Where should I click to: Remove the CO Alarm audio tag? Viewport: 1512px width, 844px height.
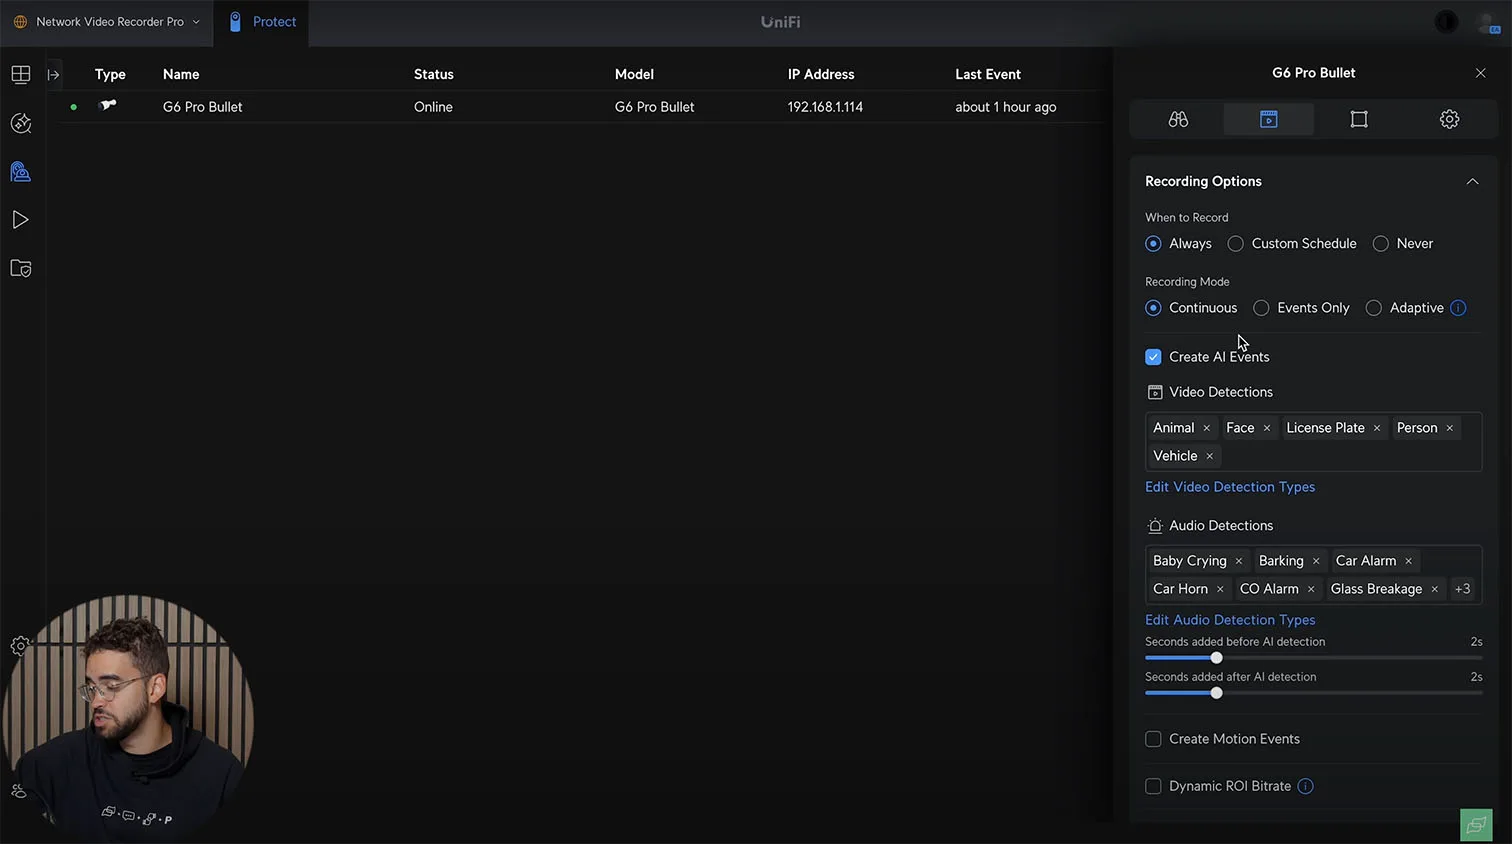[x=1311, y=589]
